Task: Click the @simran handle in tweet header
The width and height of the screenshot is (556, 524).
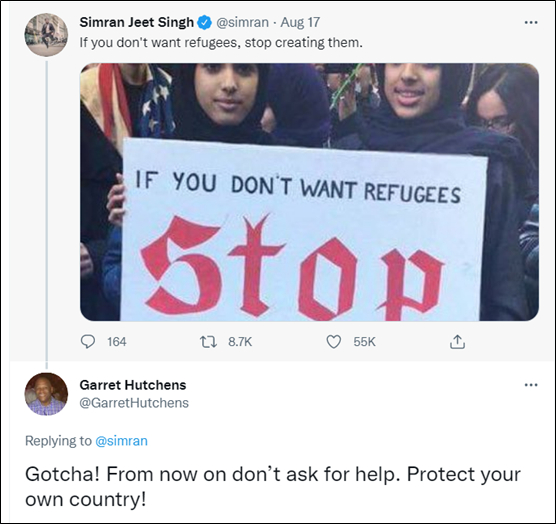Action: coord(242,23)
